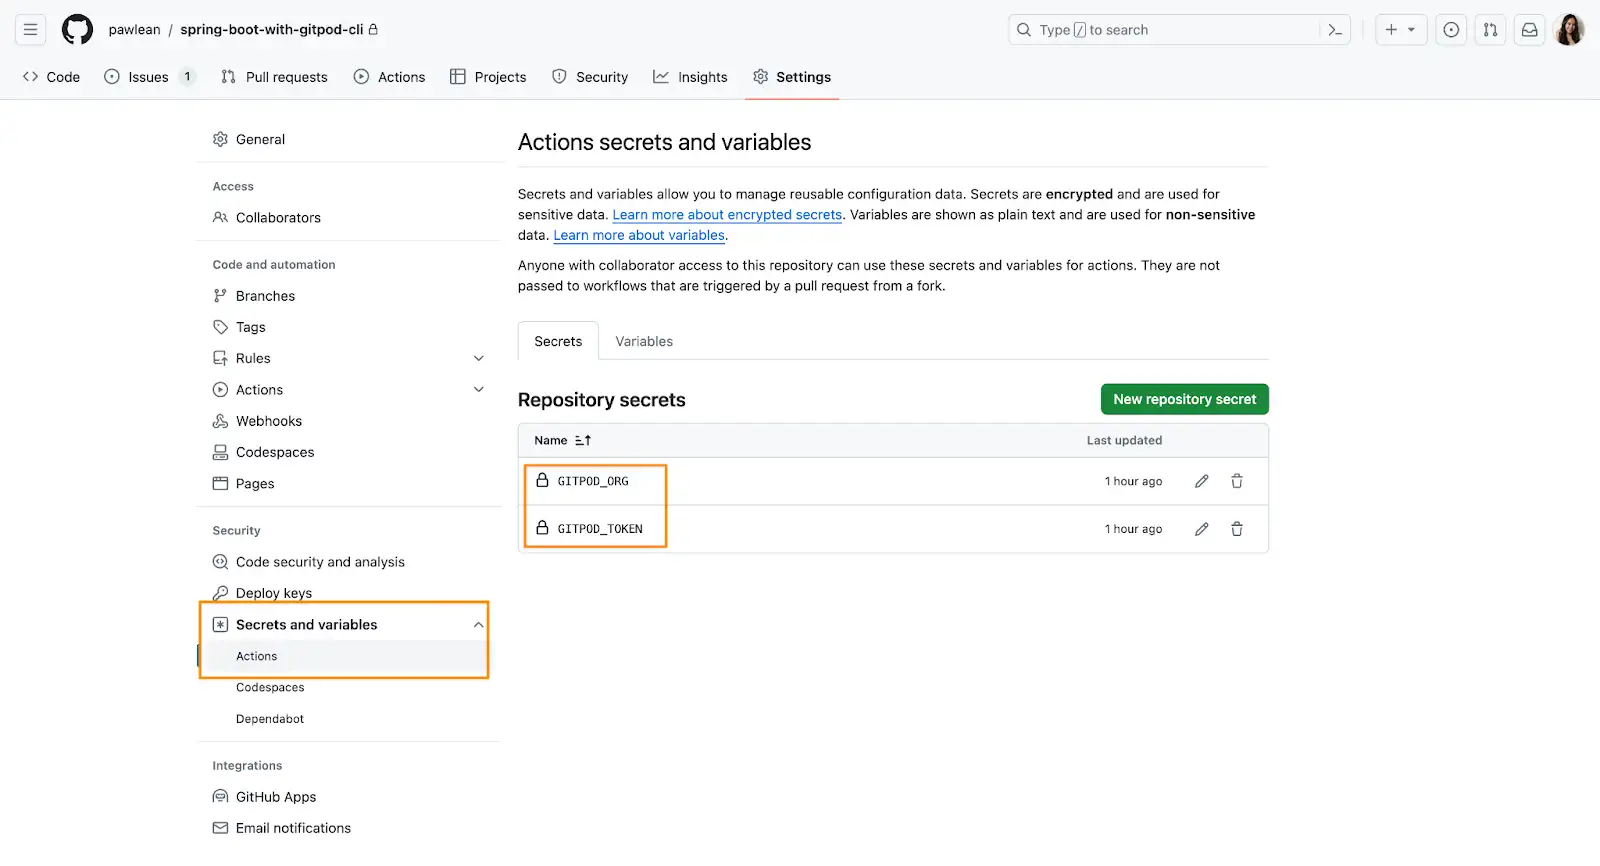Open the notifications inbox icon
The height and width of the screenshot is (866, 1600).
1529,30
